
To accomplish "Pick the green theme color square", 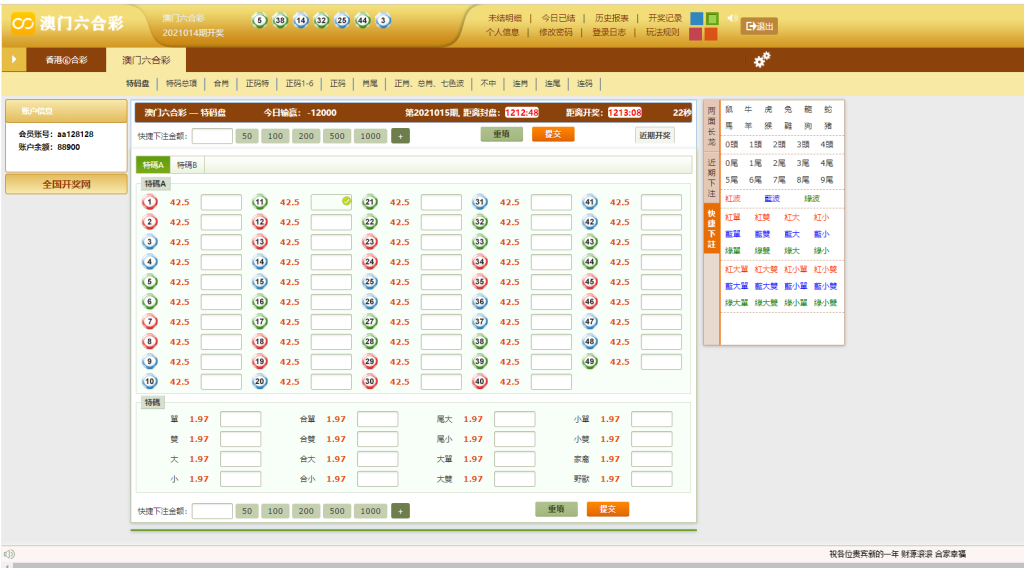I will click(x=711, y=18).
